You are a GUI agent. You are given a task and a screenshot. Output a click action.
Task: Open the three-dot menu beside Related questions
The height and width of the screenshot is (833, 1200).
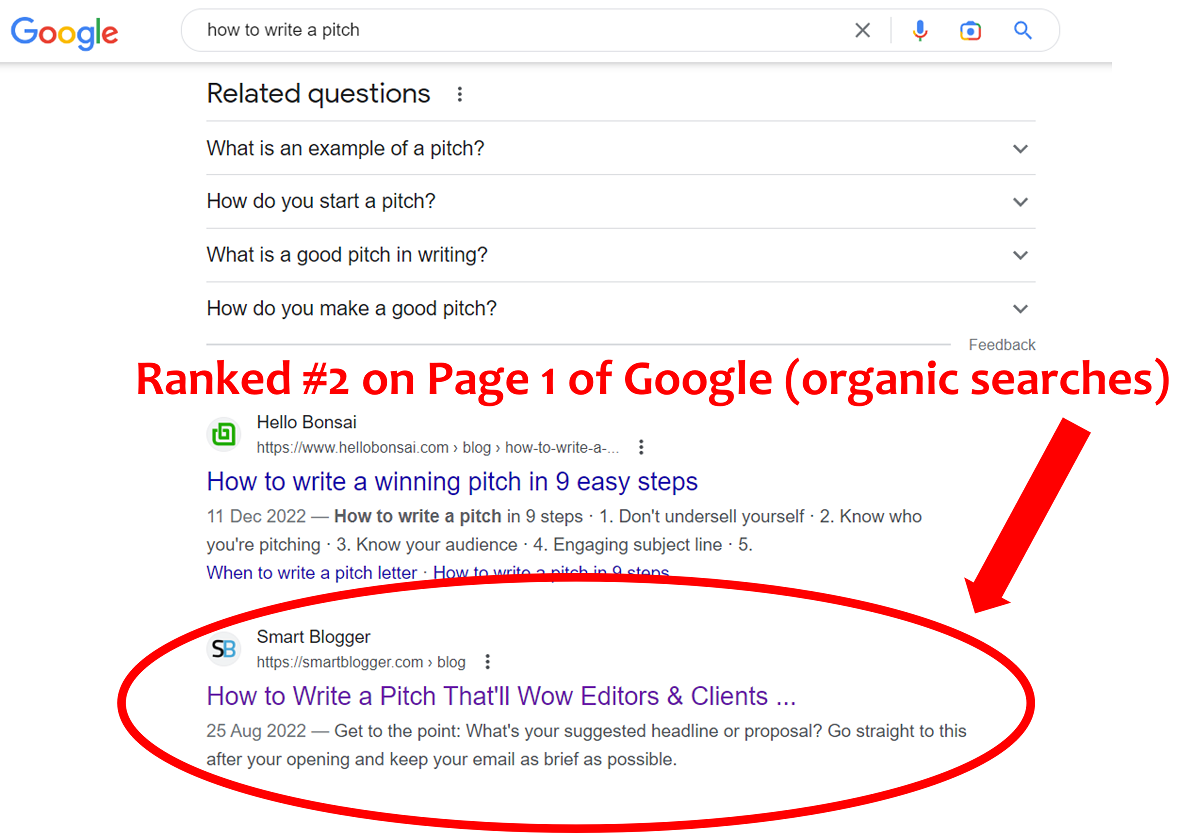pyautogui.click(x=460, y=95)
